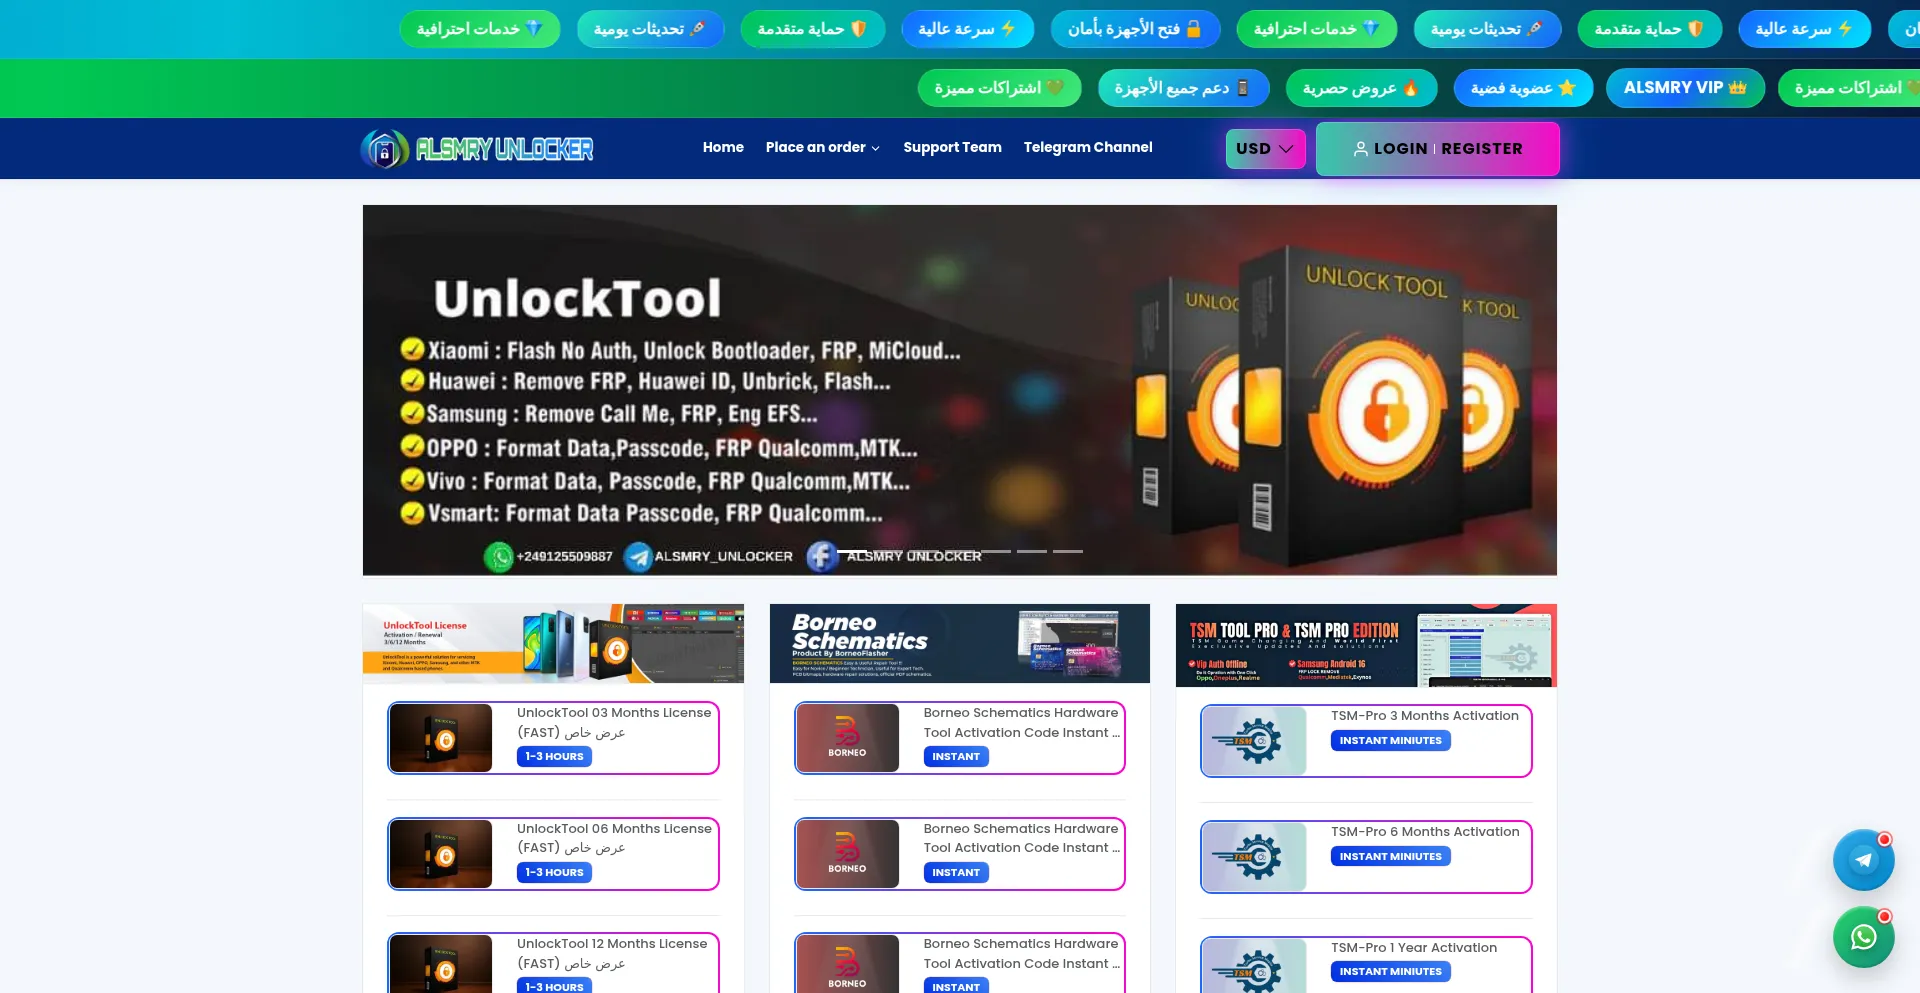Screen dimensions: 1920x993
Task: Open the Support Team page
Action: 952,147
